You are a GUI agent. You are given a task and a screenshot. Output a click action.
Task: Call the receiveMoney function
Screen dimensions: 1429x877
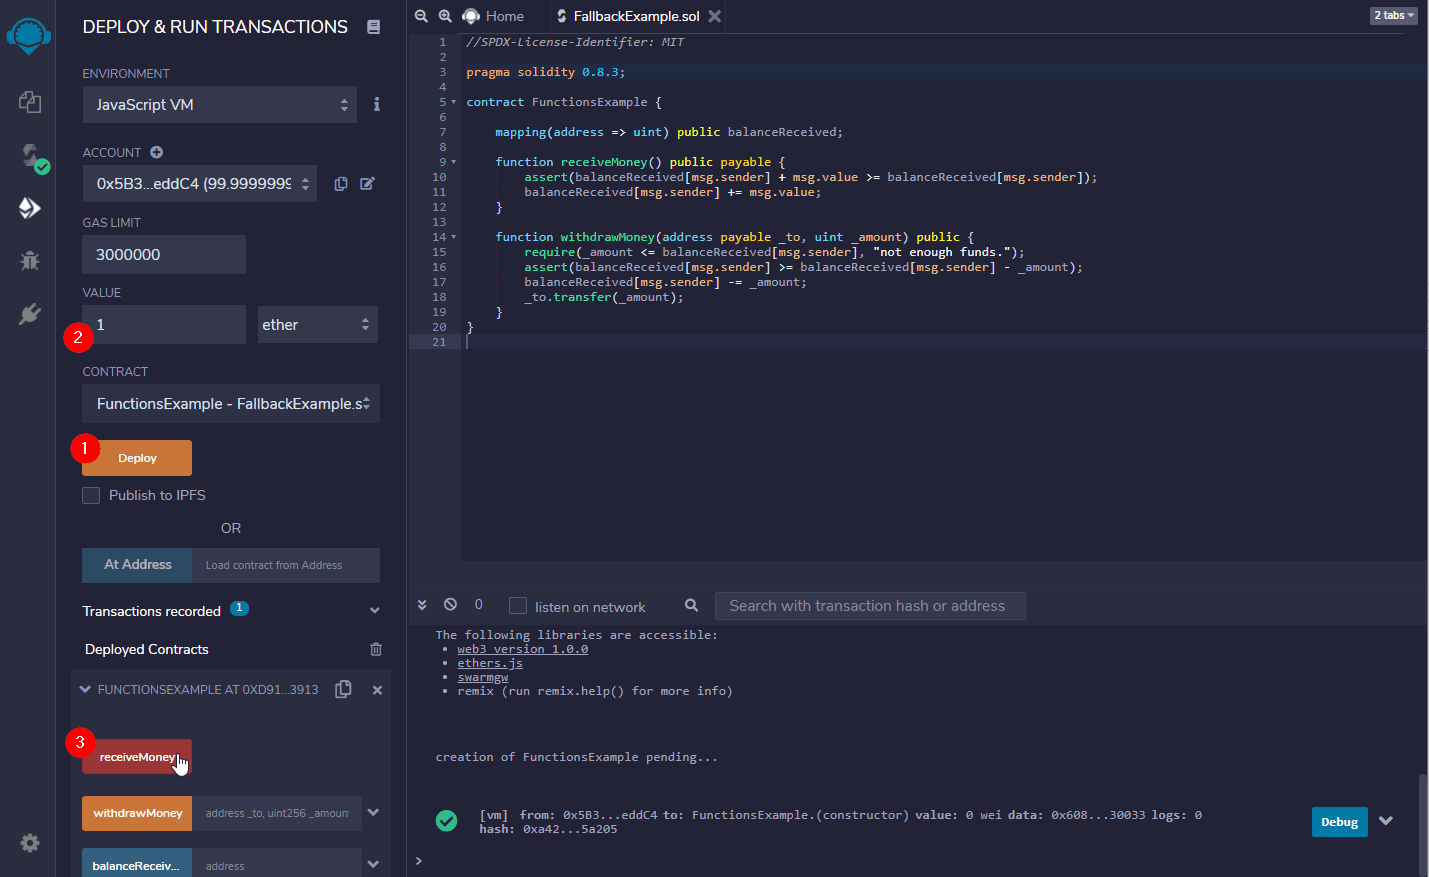coord(137,757)
